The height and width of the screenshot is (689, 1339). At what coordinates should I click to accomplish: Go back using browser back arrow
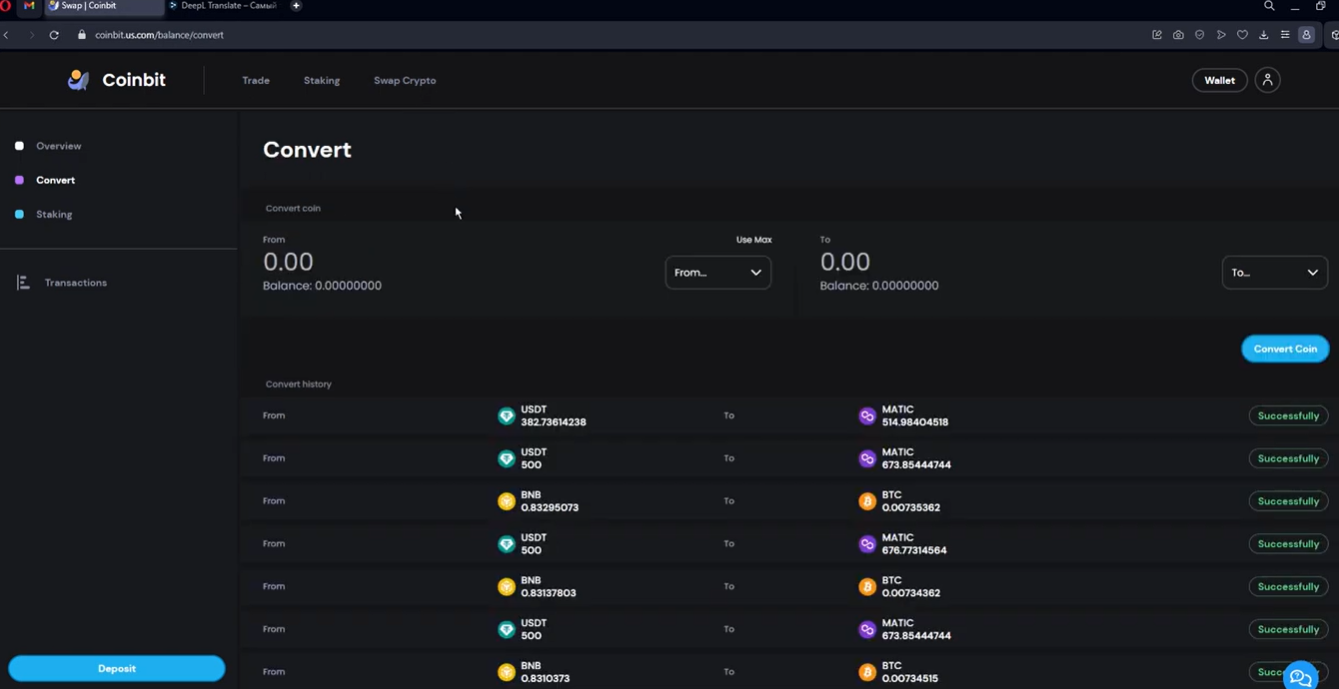coord(7,35)
